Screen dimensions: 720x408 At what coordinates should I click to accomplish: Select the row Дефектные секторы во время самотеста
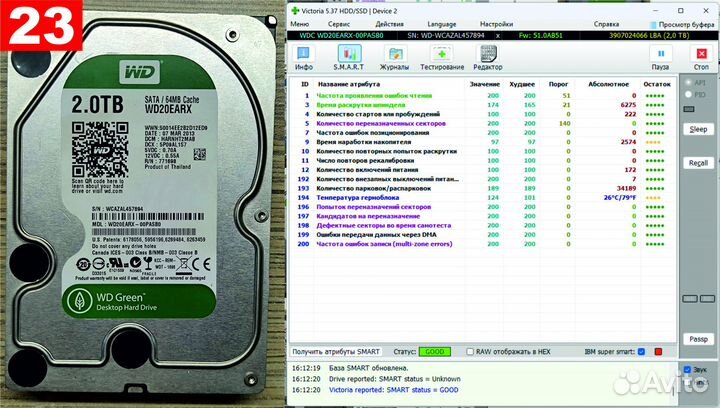482,225
